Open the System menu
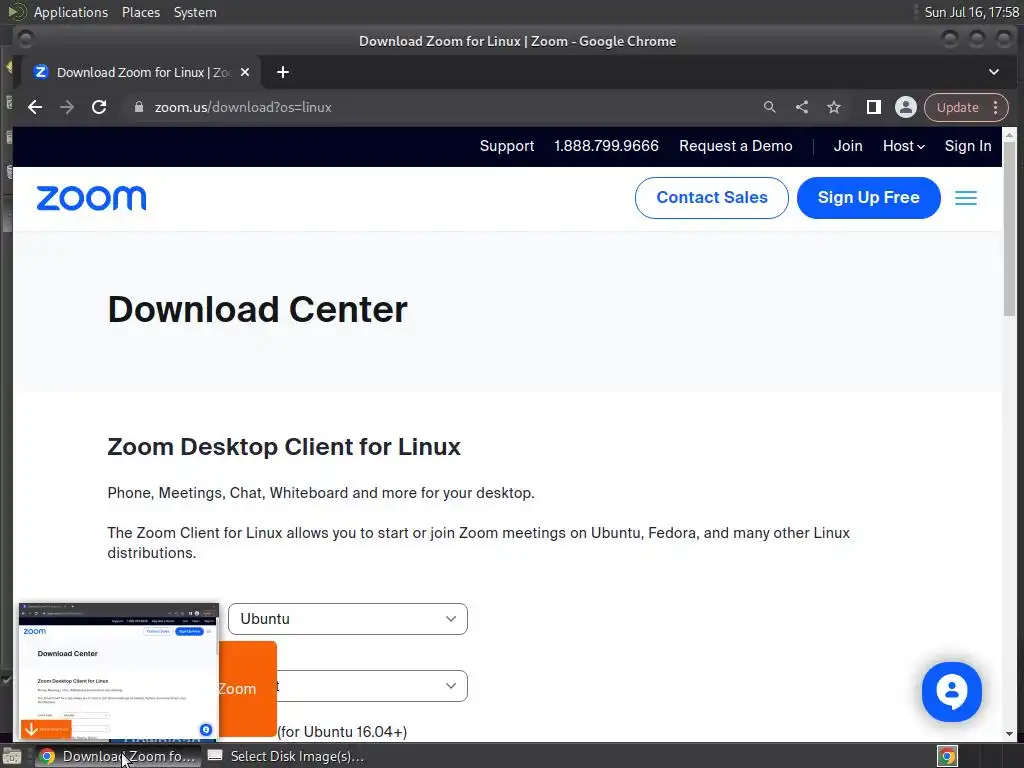This screenshot has height=768, width=1024. pos(195,12)
